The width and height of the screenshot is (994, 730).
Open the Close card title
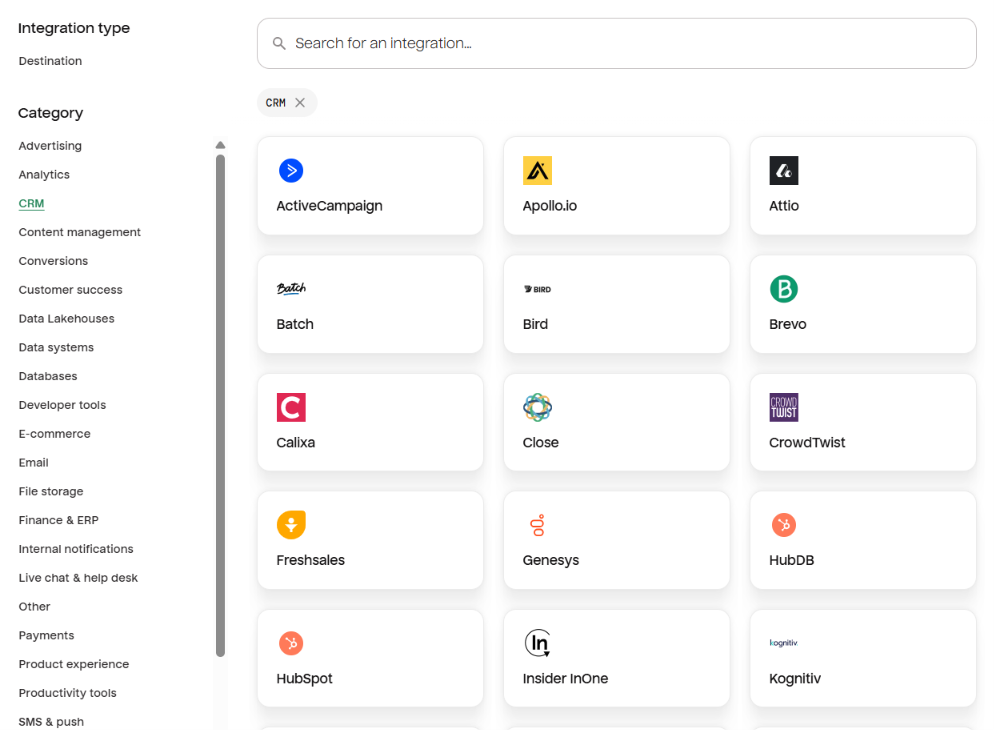(540, 442)
